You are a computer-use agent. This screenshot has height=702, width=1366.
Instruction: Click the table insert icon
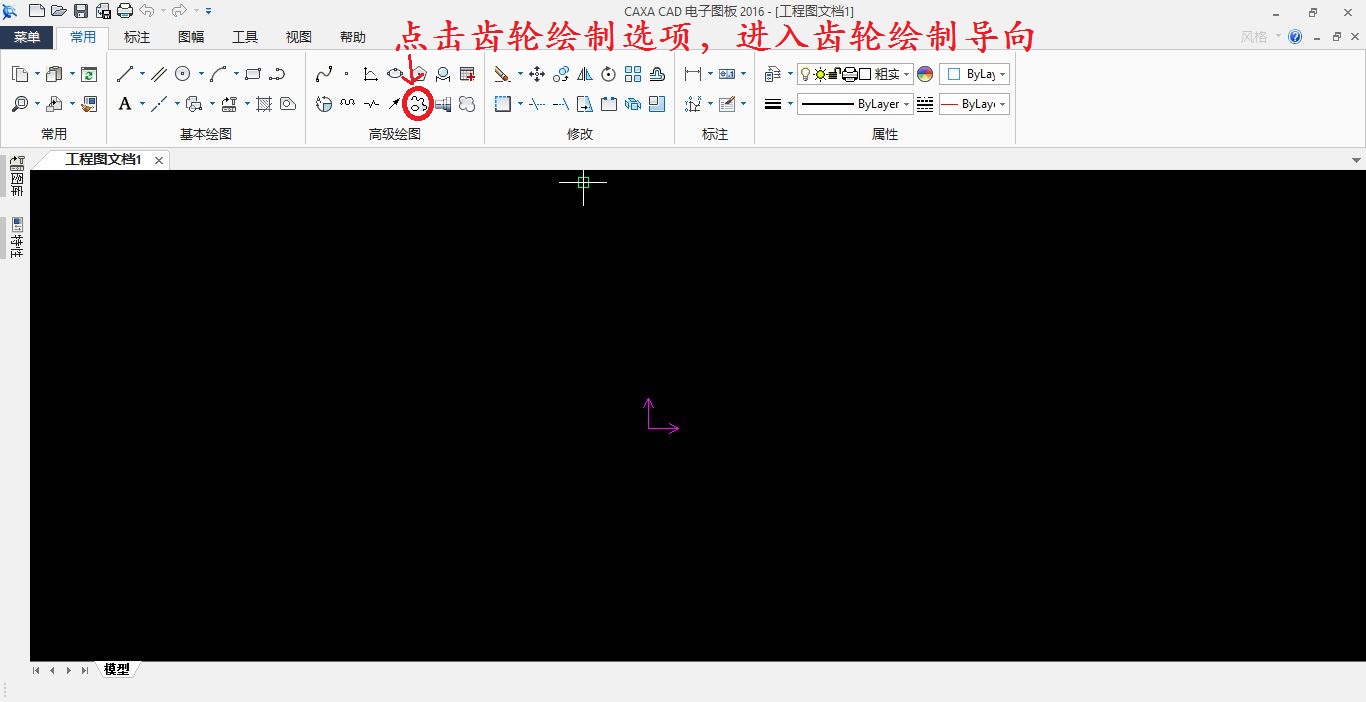click(467, 74)
